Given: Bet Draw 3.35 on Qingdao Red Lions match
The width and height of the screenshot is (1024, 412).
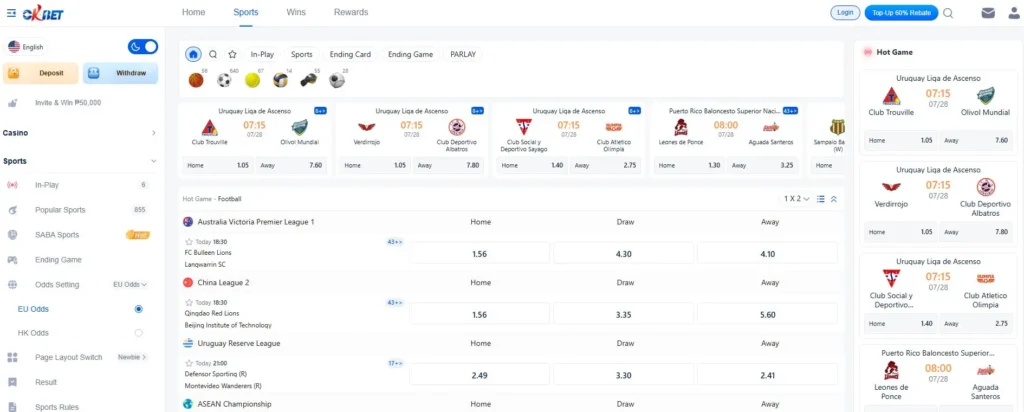Looking at the screenshot, I should click(624, 315).
